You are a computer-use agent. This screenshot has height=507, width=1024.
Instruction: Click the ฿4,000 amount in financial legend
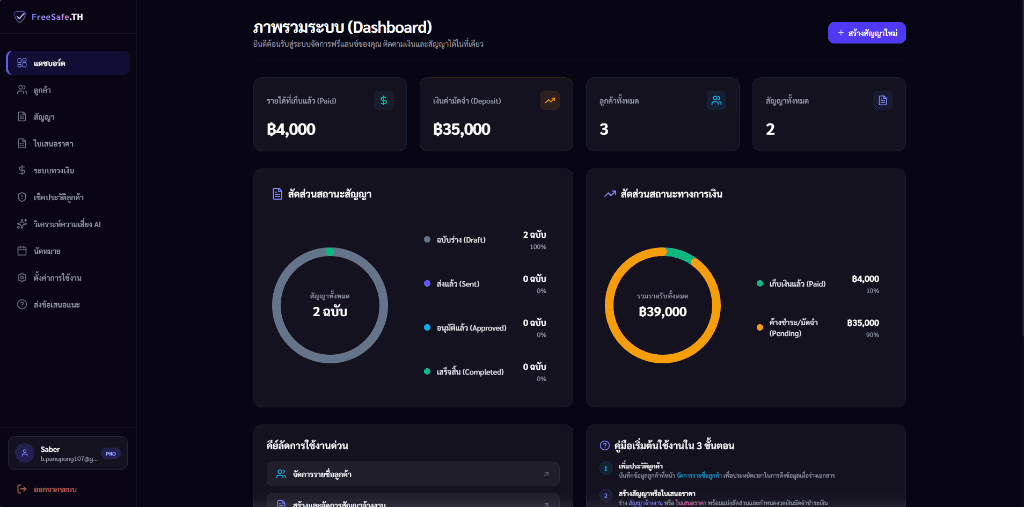(x=865, y=279)
